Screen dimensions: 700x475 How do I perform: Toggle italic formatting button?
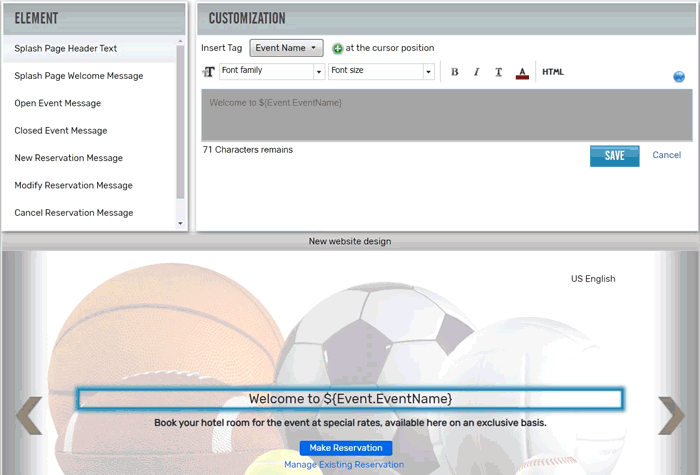click(476, 72)
